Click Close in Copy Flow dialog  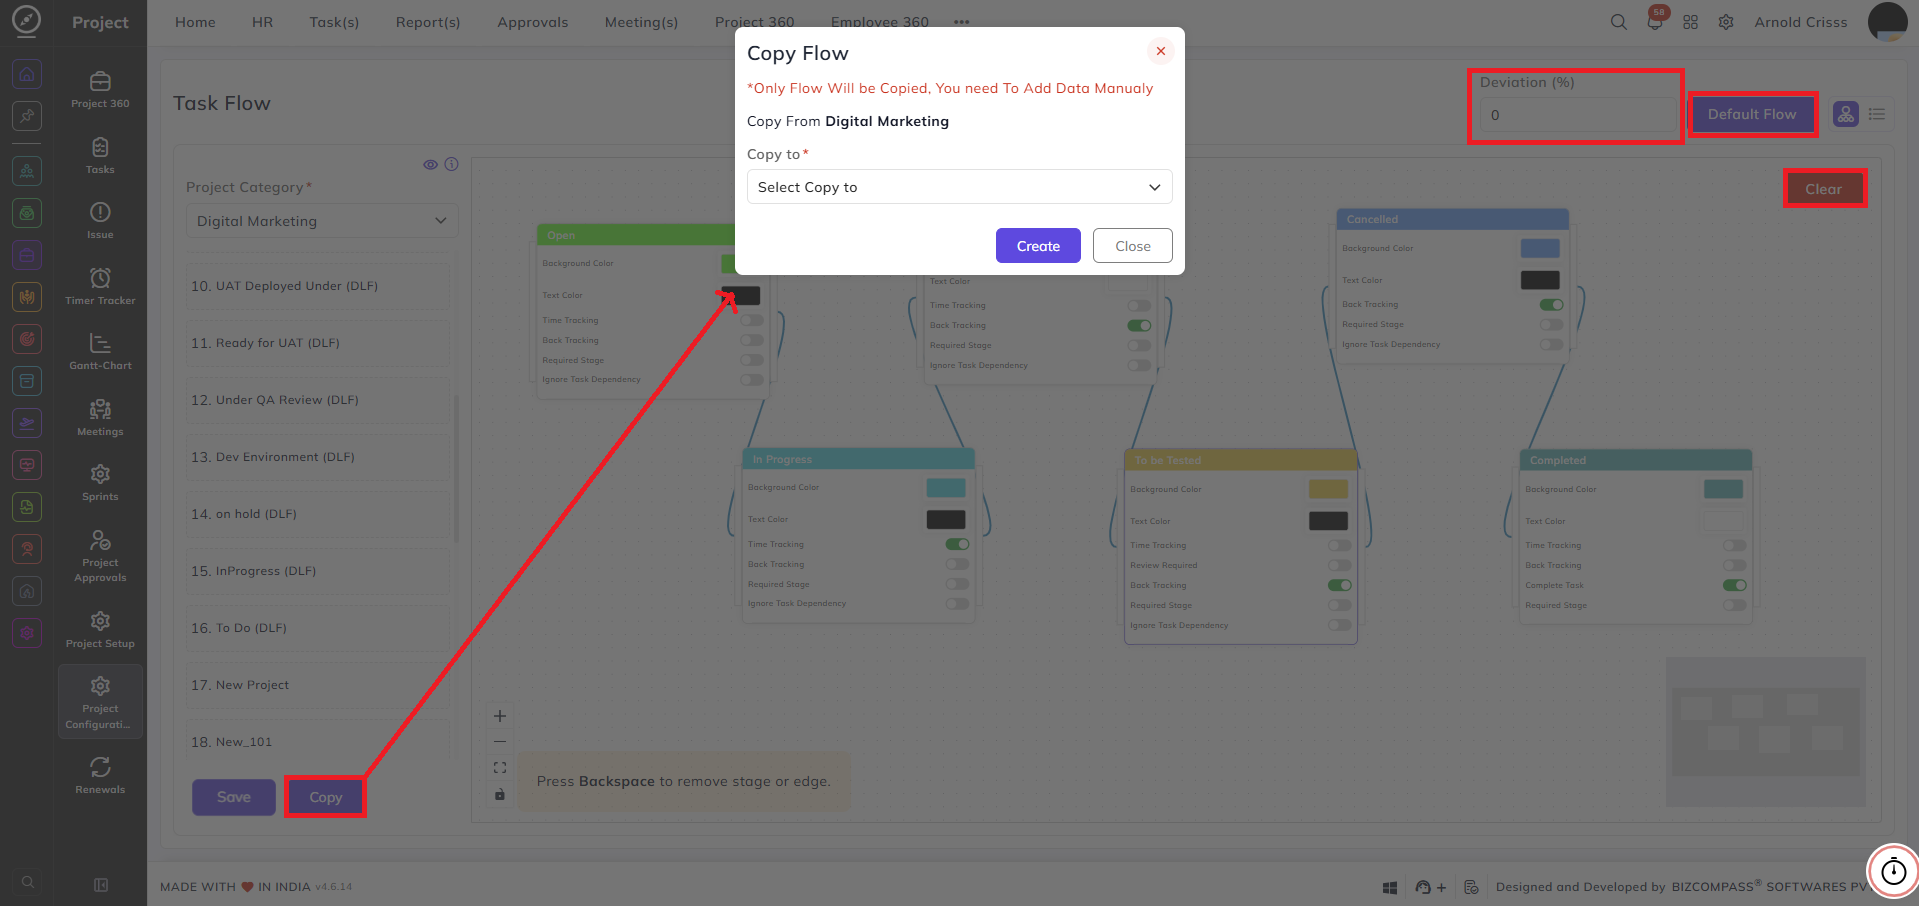tap(1132, 246)
